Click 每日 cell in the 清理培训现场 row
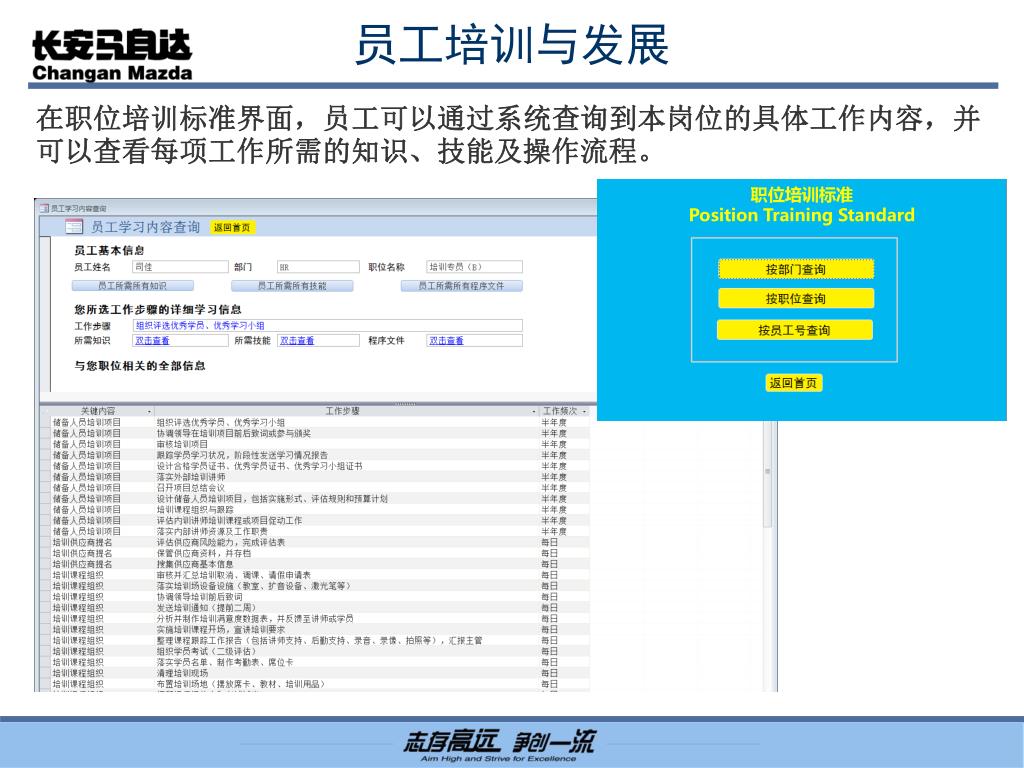This screenshot has height=768, width=1024. coord(549,673)
